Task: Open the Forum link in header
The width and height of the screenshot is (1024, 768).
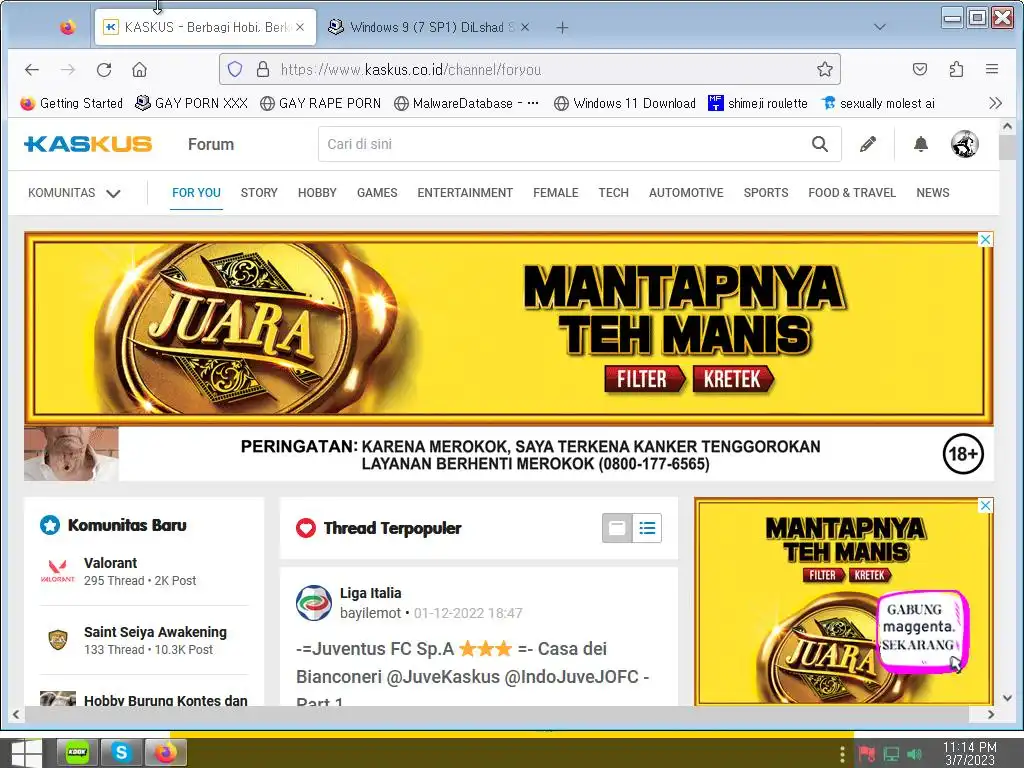Action: pyautogui.click(x=211, y=144)
